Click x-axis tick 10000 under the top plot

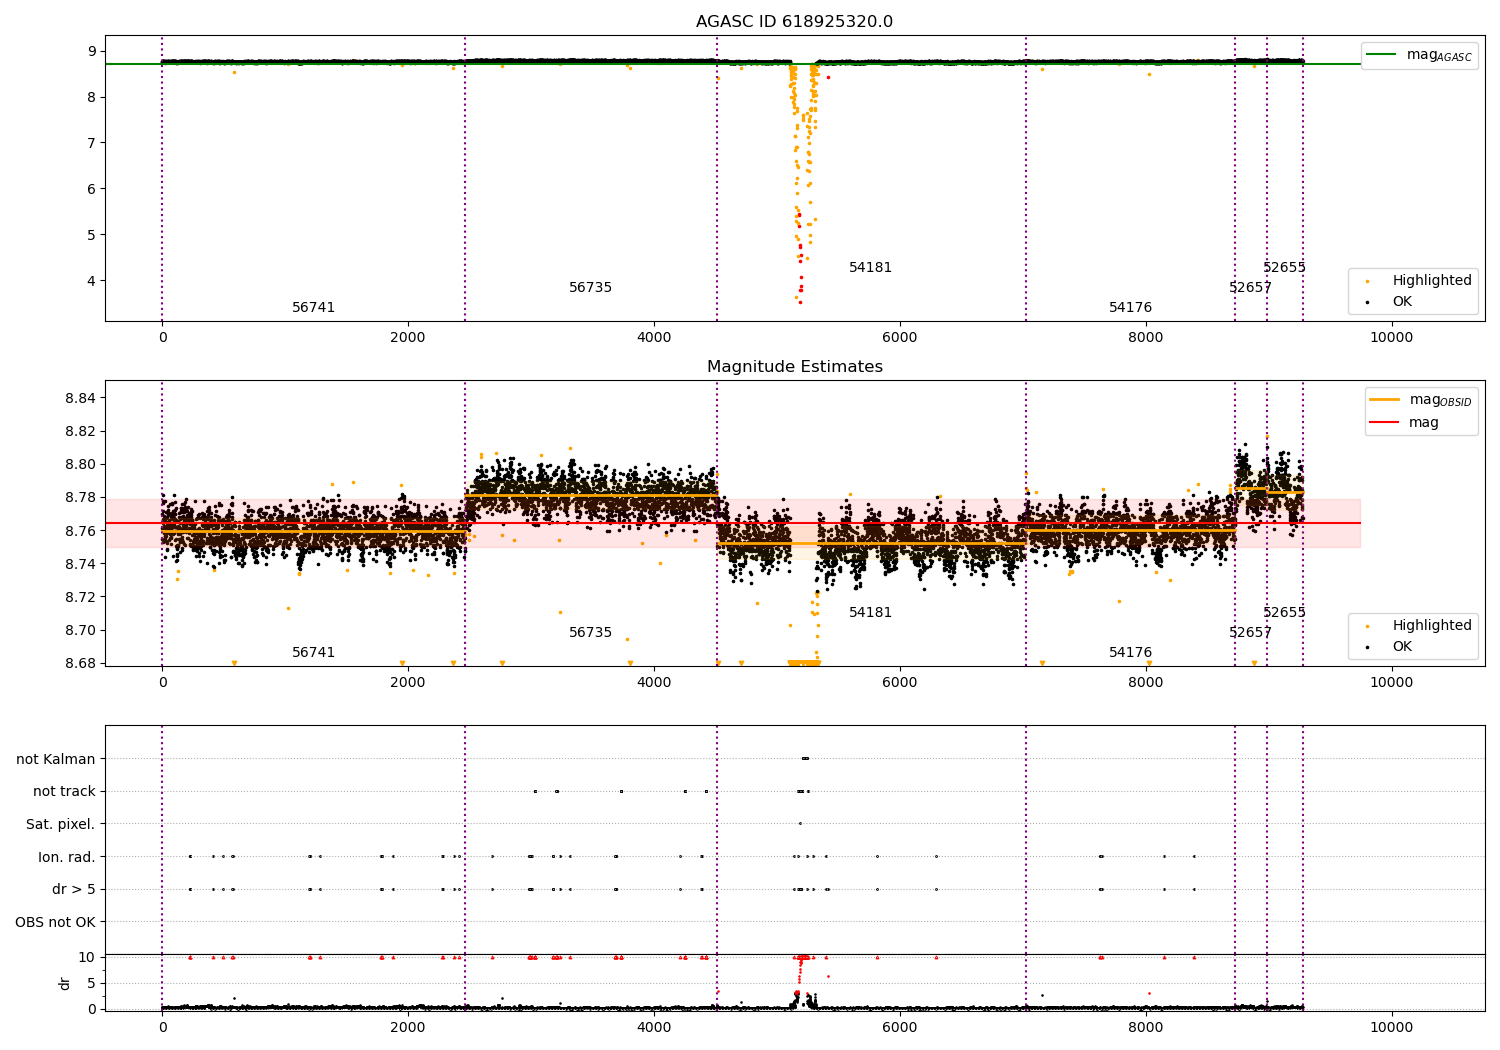click(1391, 337)
